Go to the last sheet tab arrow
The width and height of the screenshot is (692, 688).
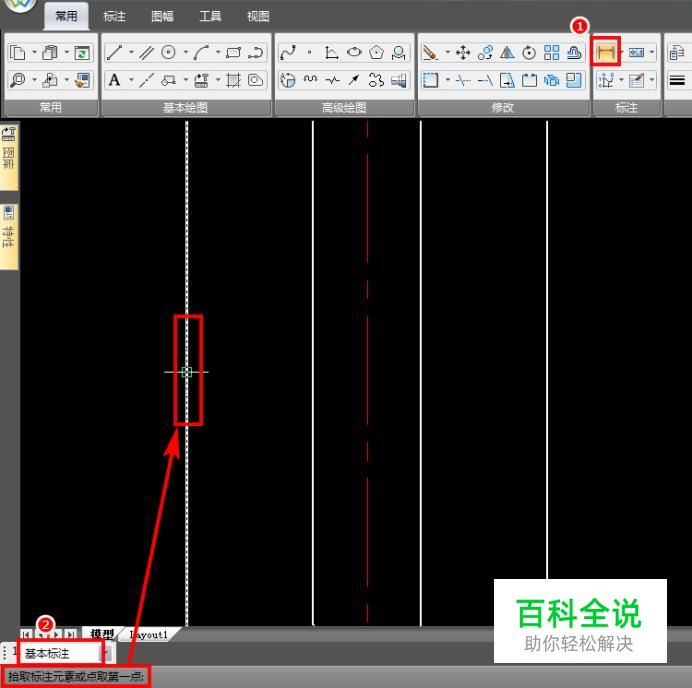pos(71,635)
